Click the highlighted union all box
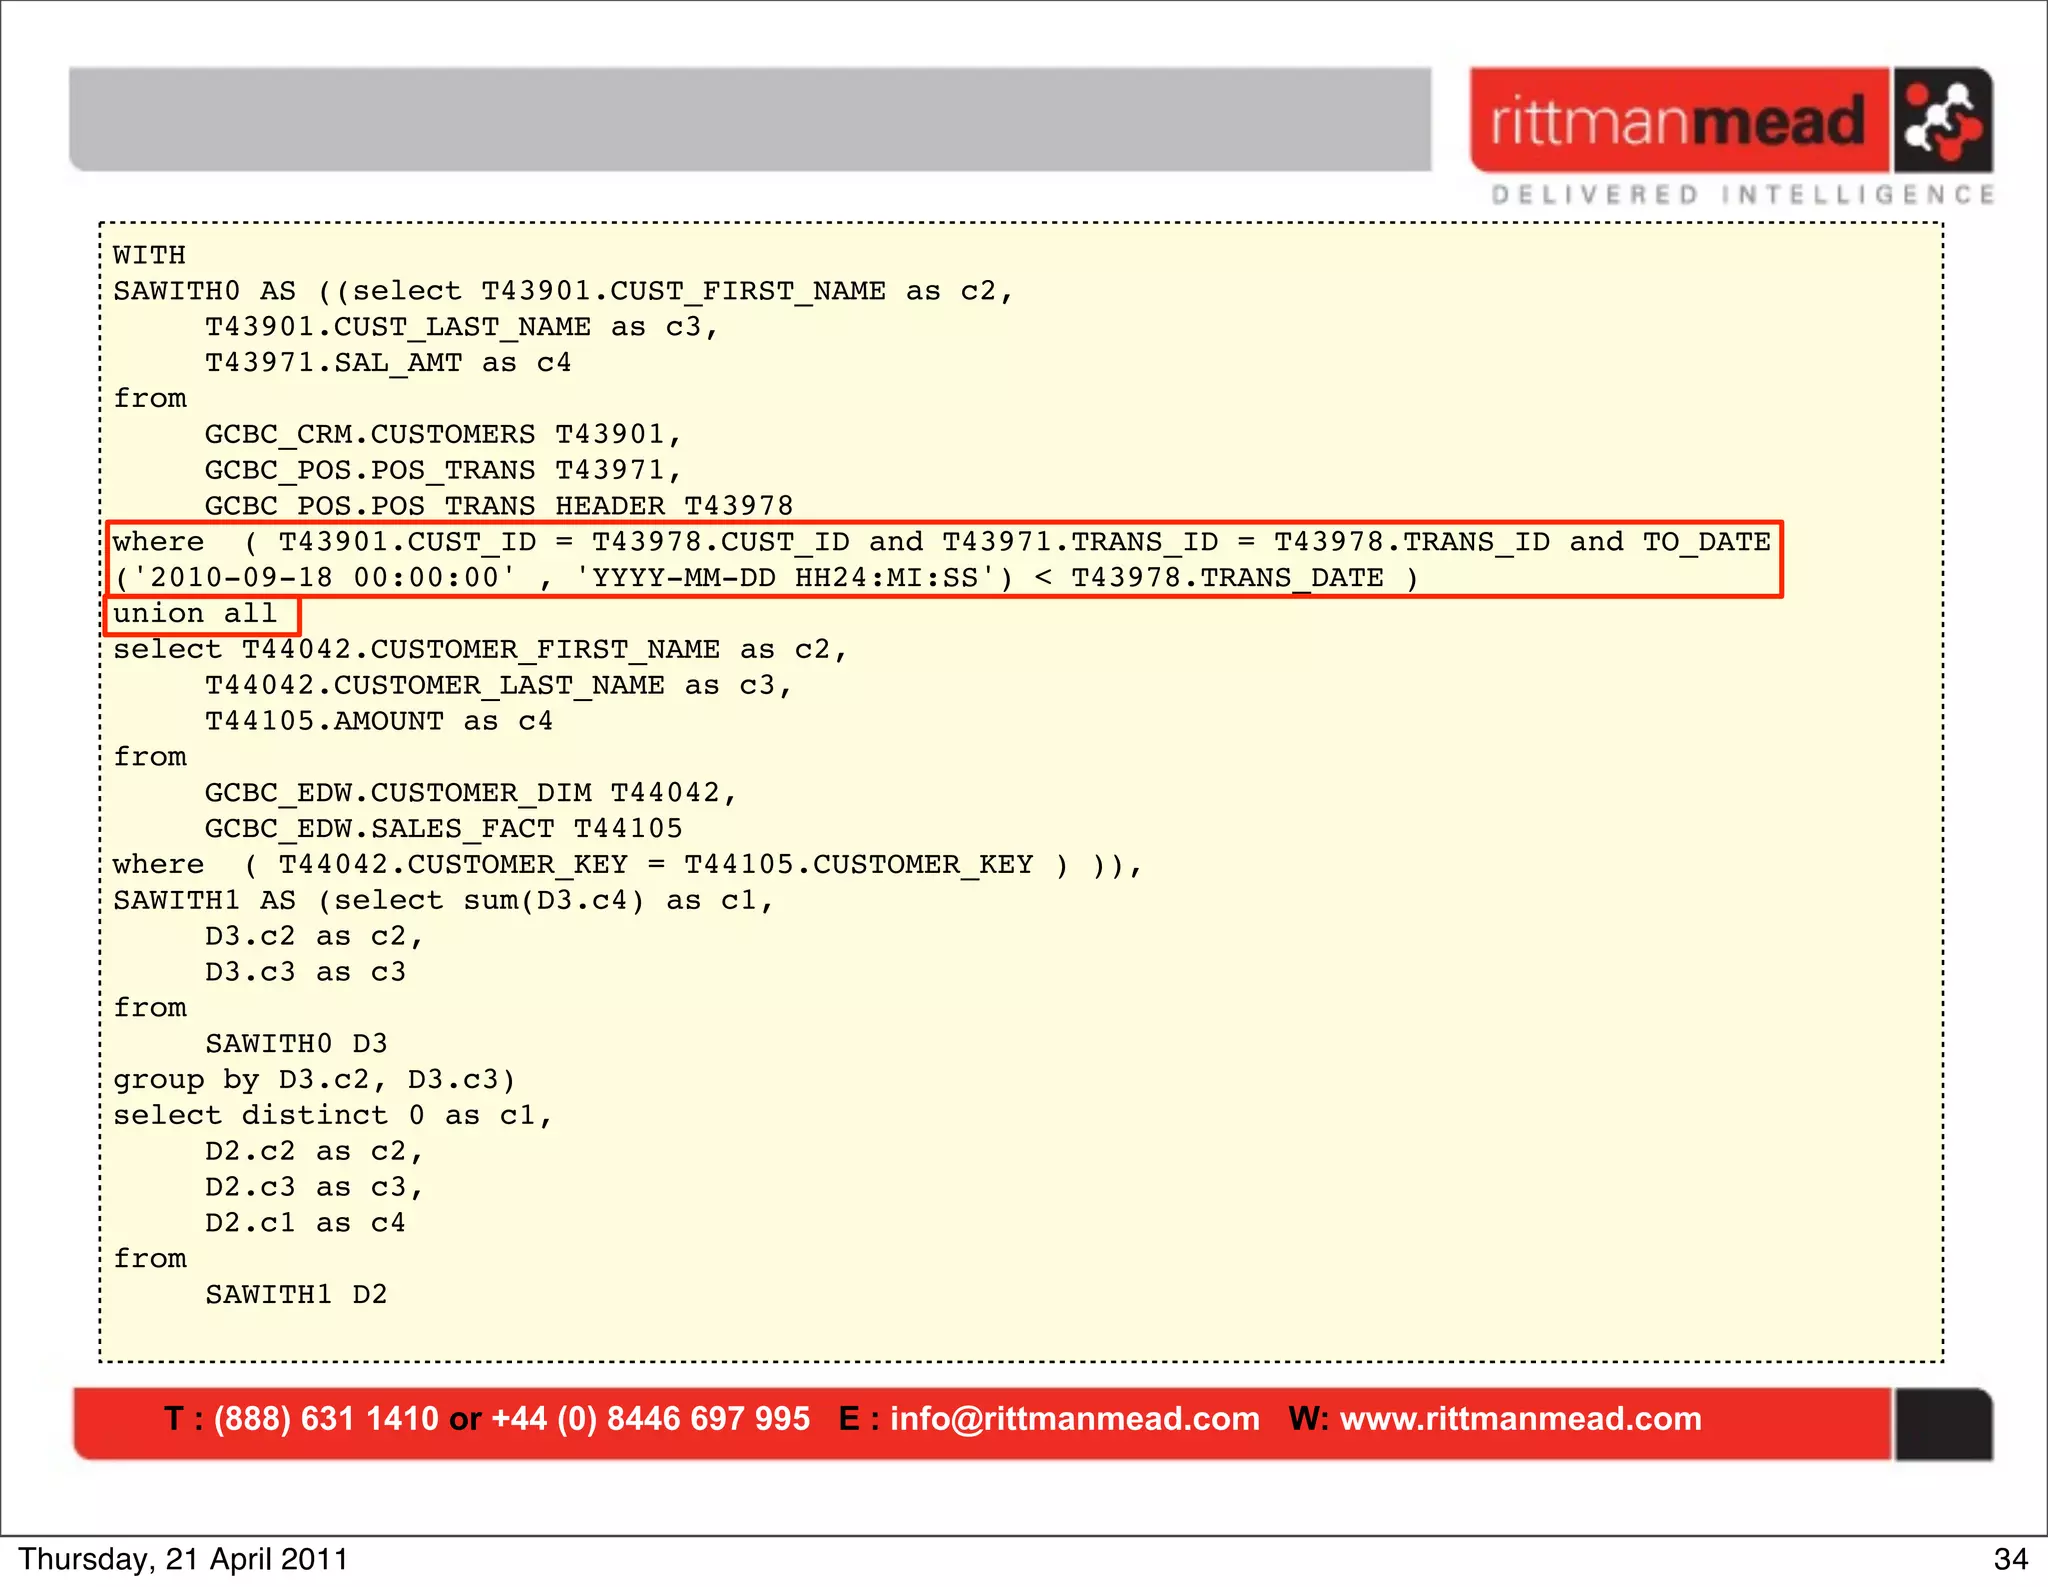The image size is (2048, 1587). 201,614
